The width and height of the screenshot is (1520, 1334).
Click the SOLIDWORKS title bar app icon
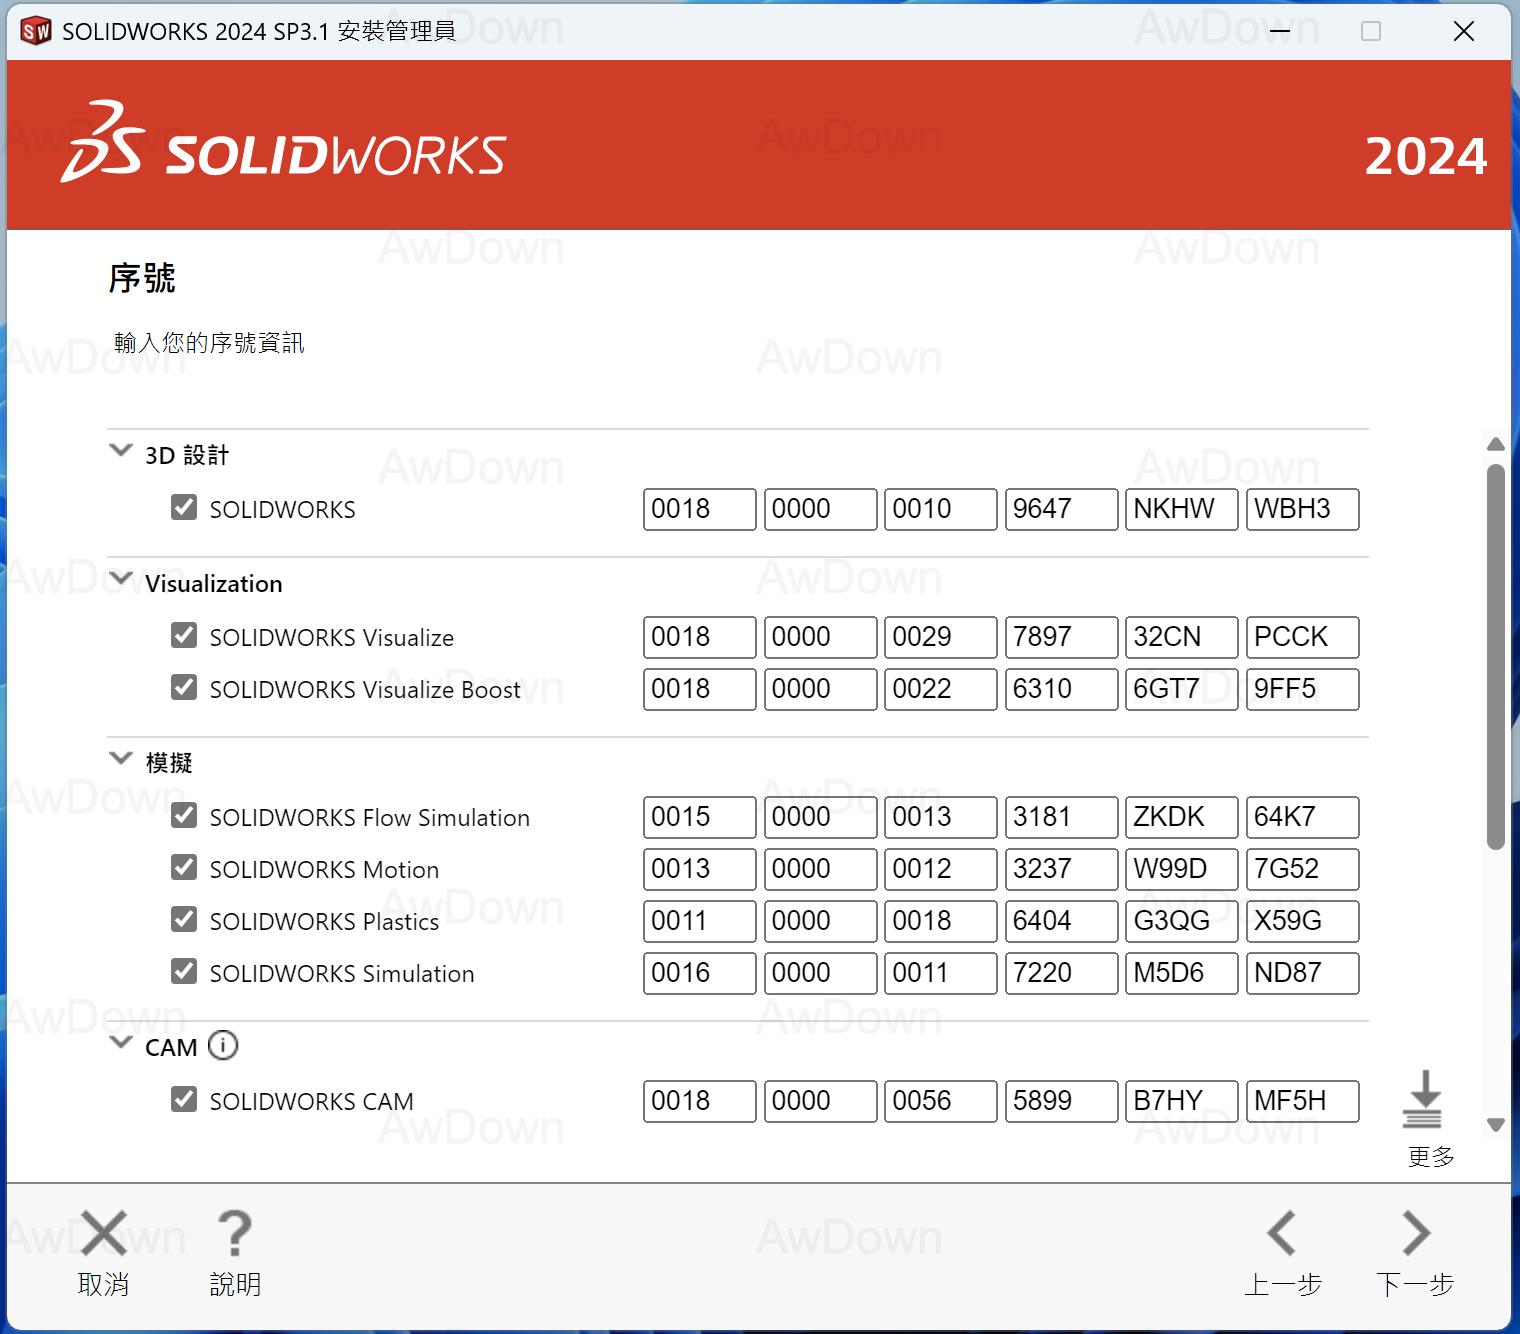(x=35, y=31)
